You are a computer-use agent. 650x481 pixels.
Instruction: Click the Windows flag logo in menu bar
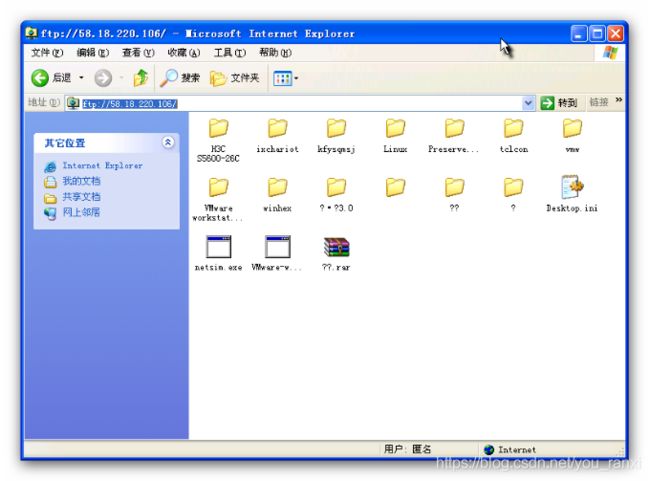click(x=610, y=53)
